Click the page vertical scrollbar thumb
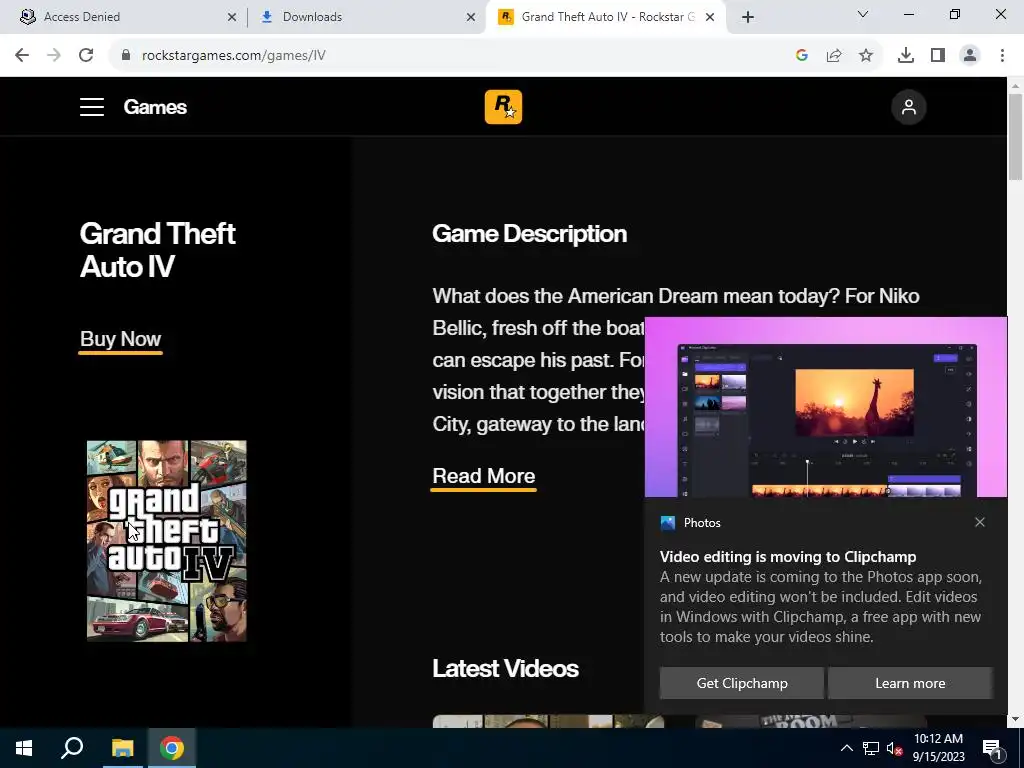 point(1015,136)
